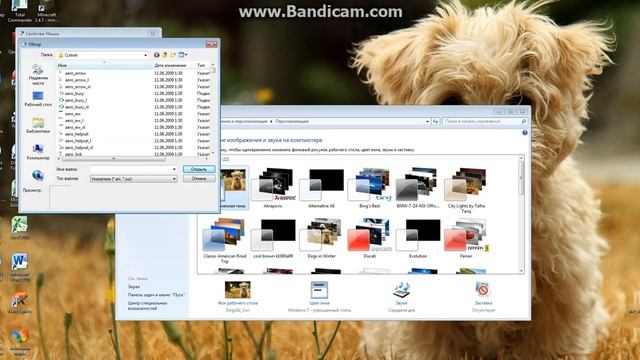Select the aero_ew cursor file
The width and height of the screenshot is (640, 360).
tap(72, 114)
